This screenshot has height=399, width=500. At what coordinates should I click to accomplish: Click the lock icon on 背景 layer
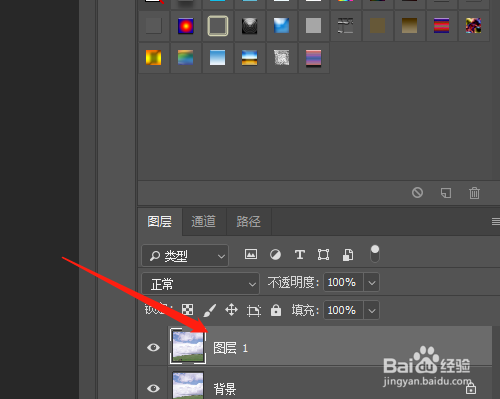click(471, 388)
